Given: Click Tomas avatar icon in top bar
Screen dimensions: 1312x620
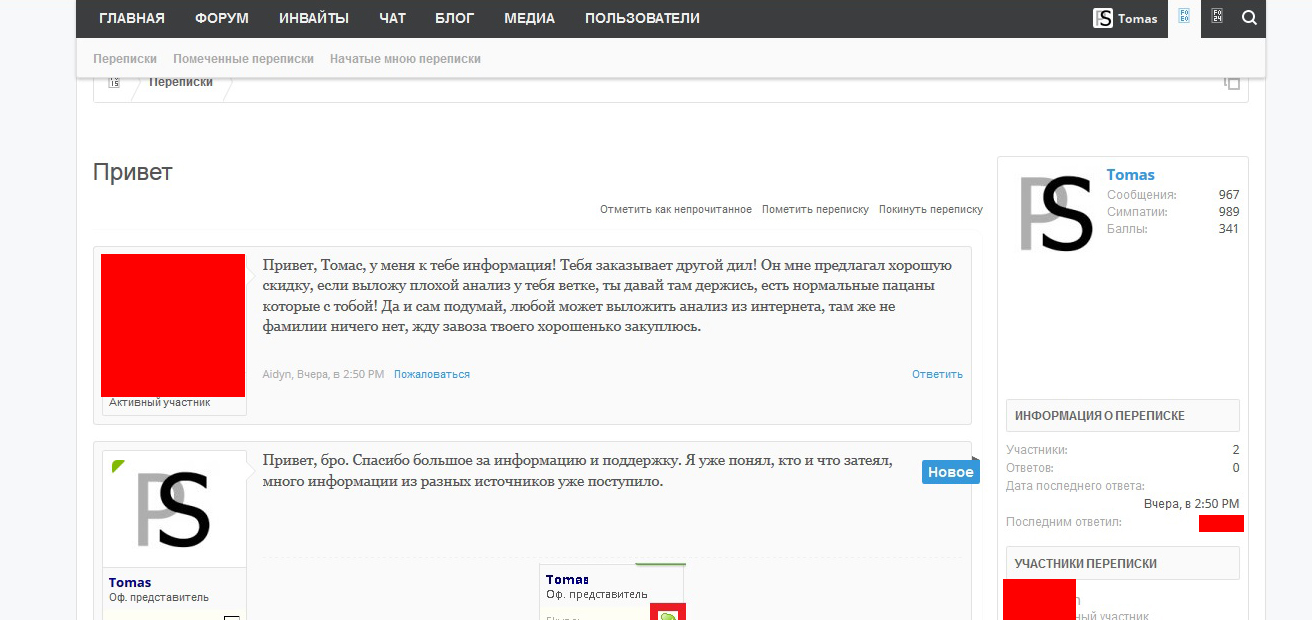Looking at the screenshot, I should pos(1103,18).
